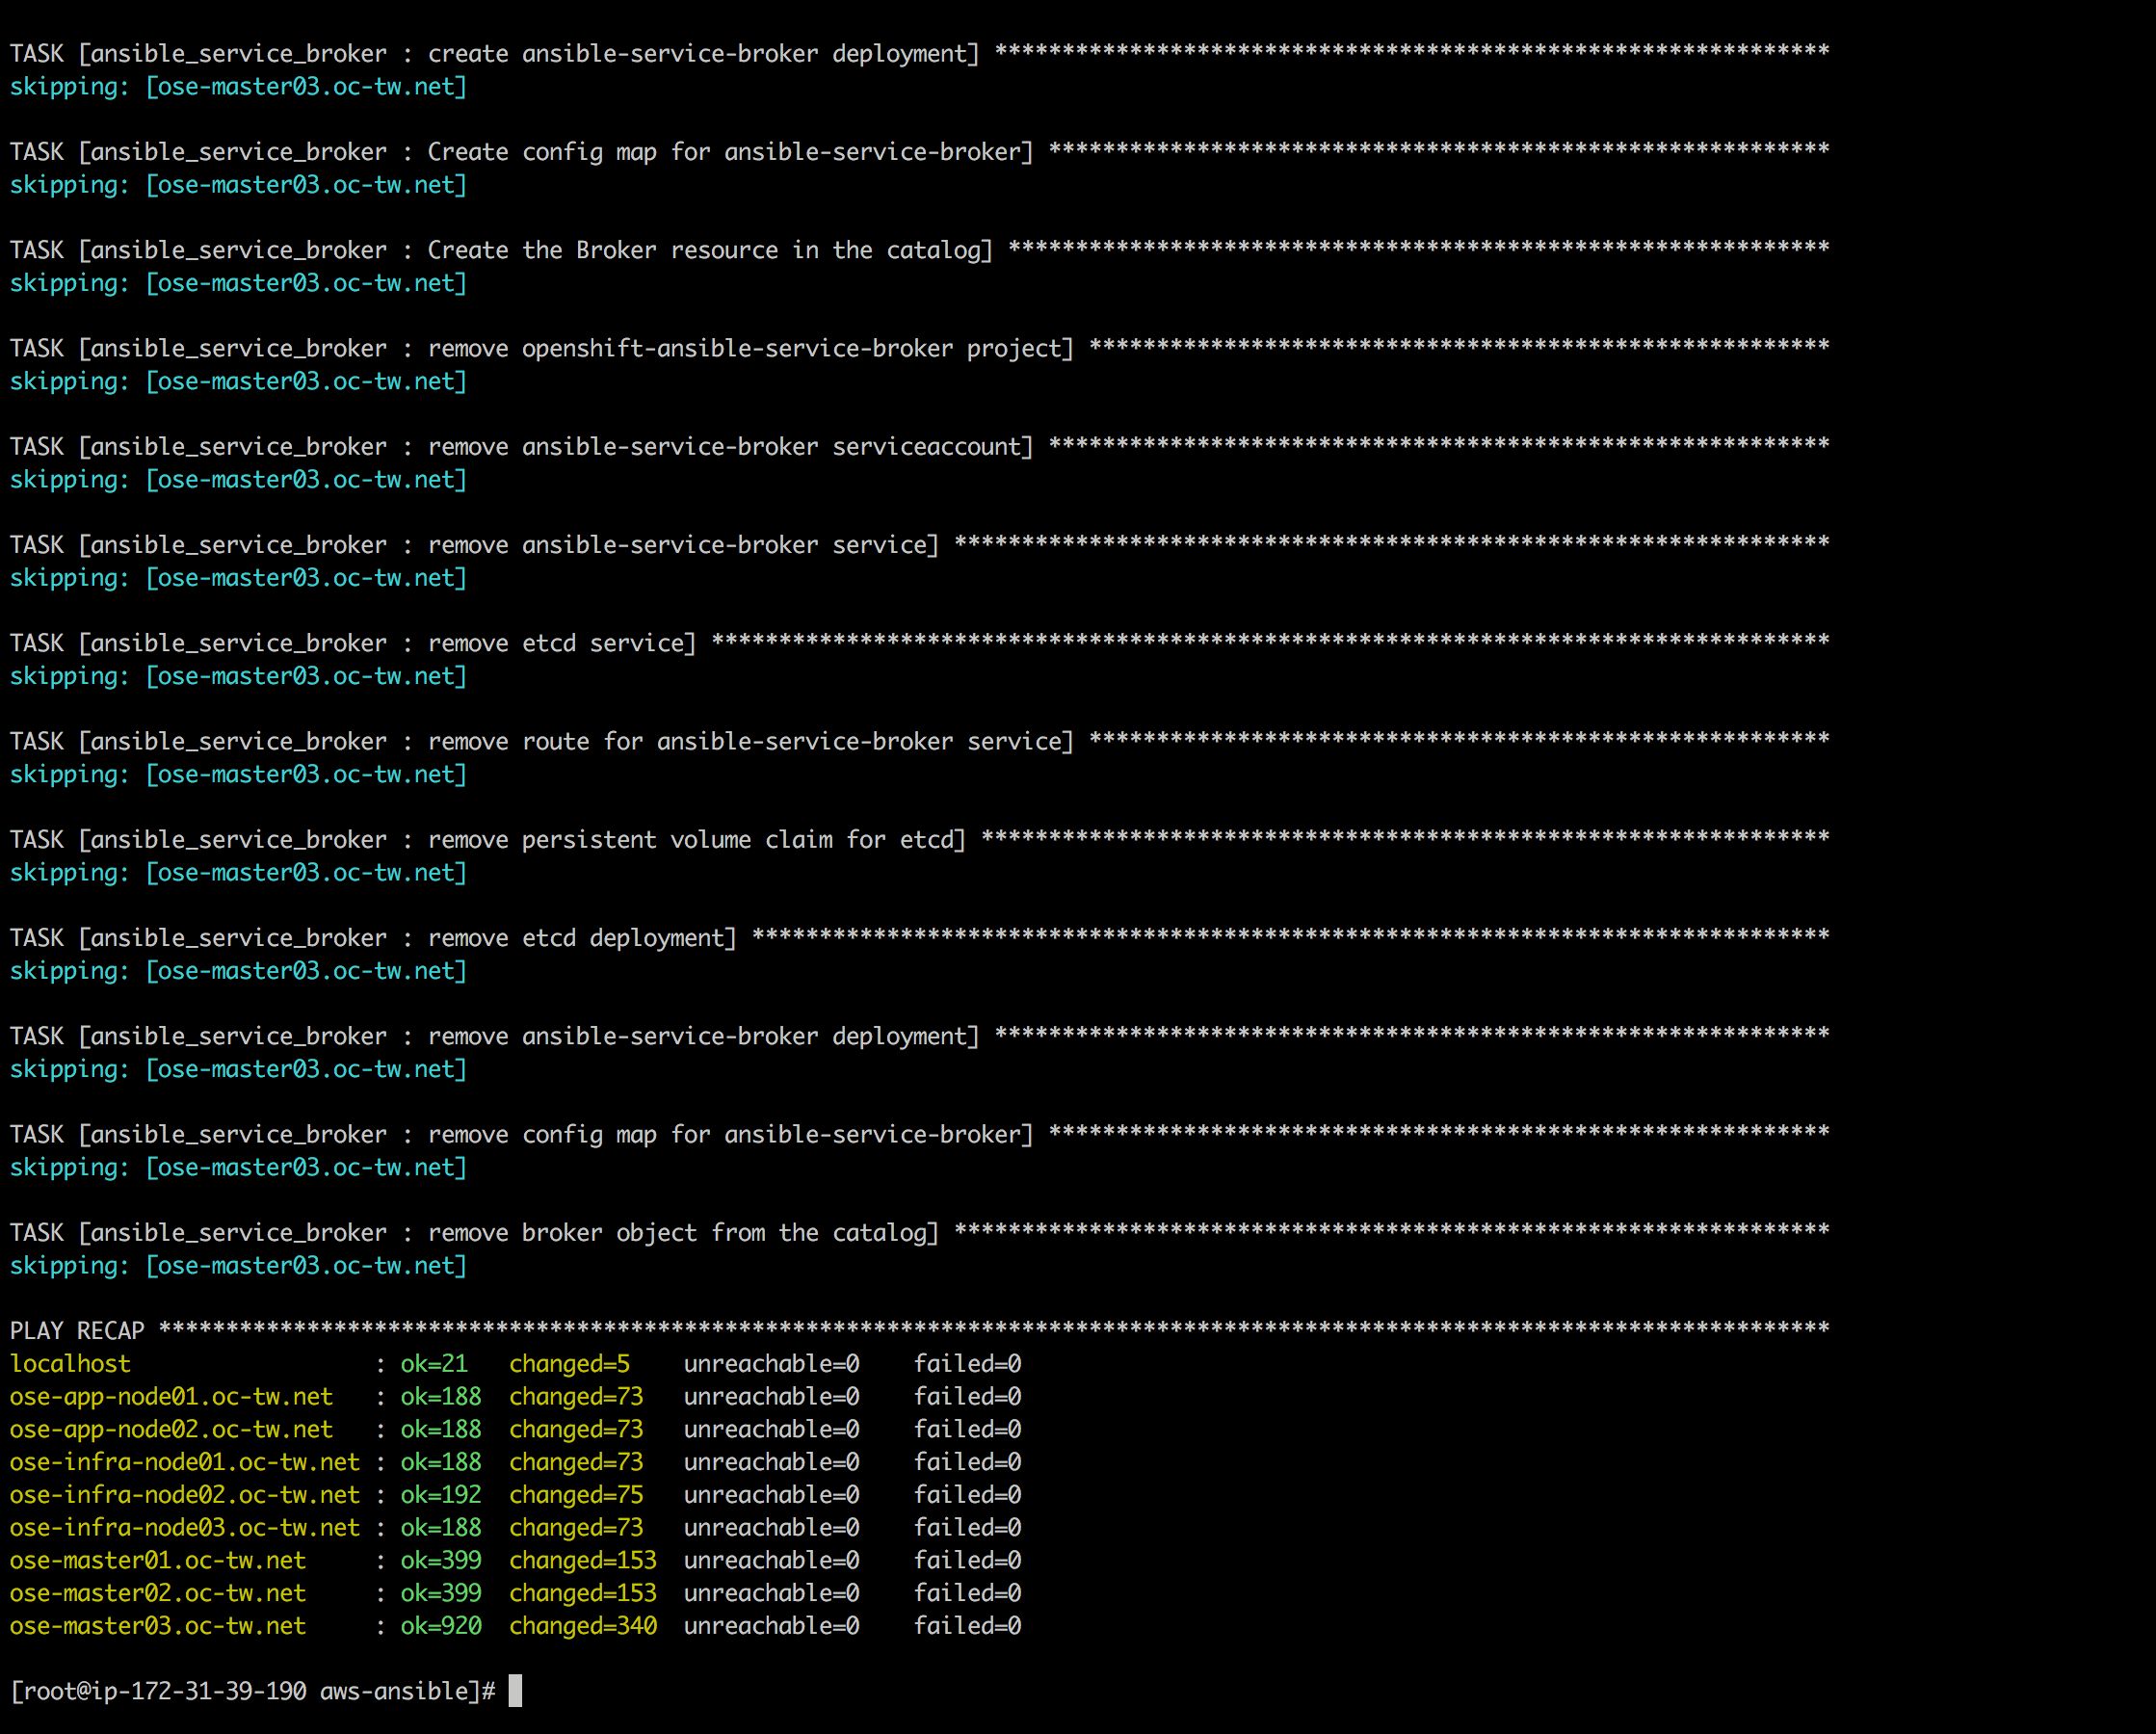The height and width of the screenshot is (1734, 2156).
Task: Click the 'remove persistent volume claim for etcd' line
Action: [x=920, y=839]
